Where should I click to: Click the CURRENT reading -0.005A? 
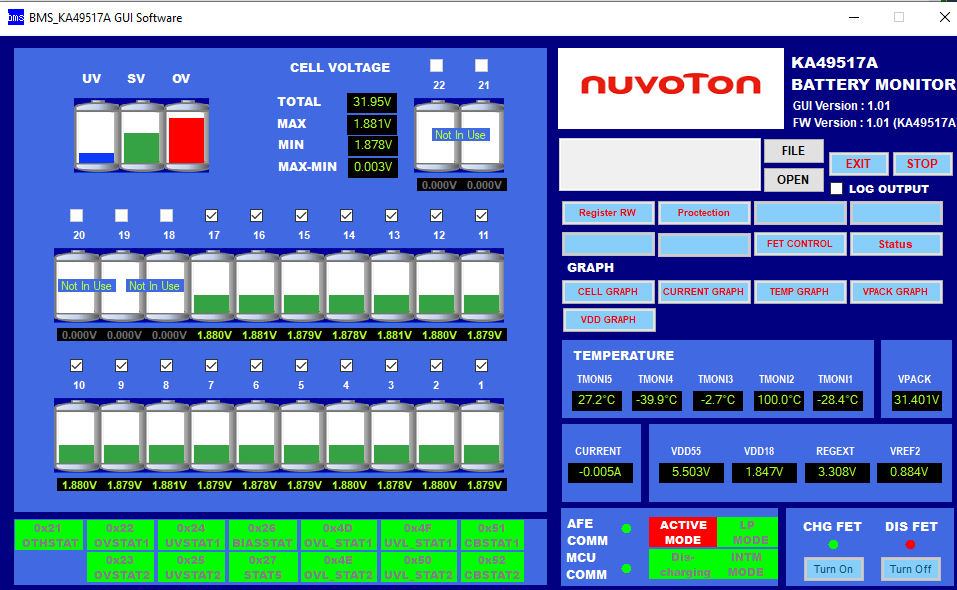tap(600, 472)
